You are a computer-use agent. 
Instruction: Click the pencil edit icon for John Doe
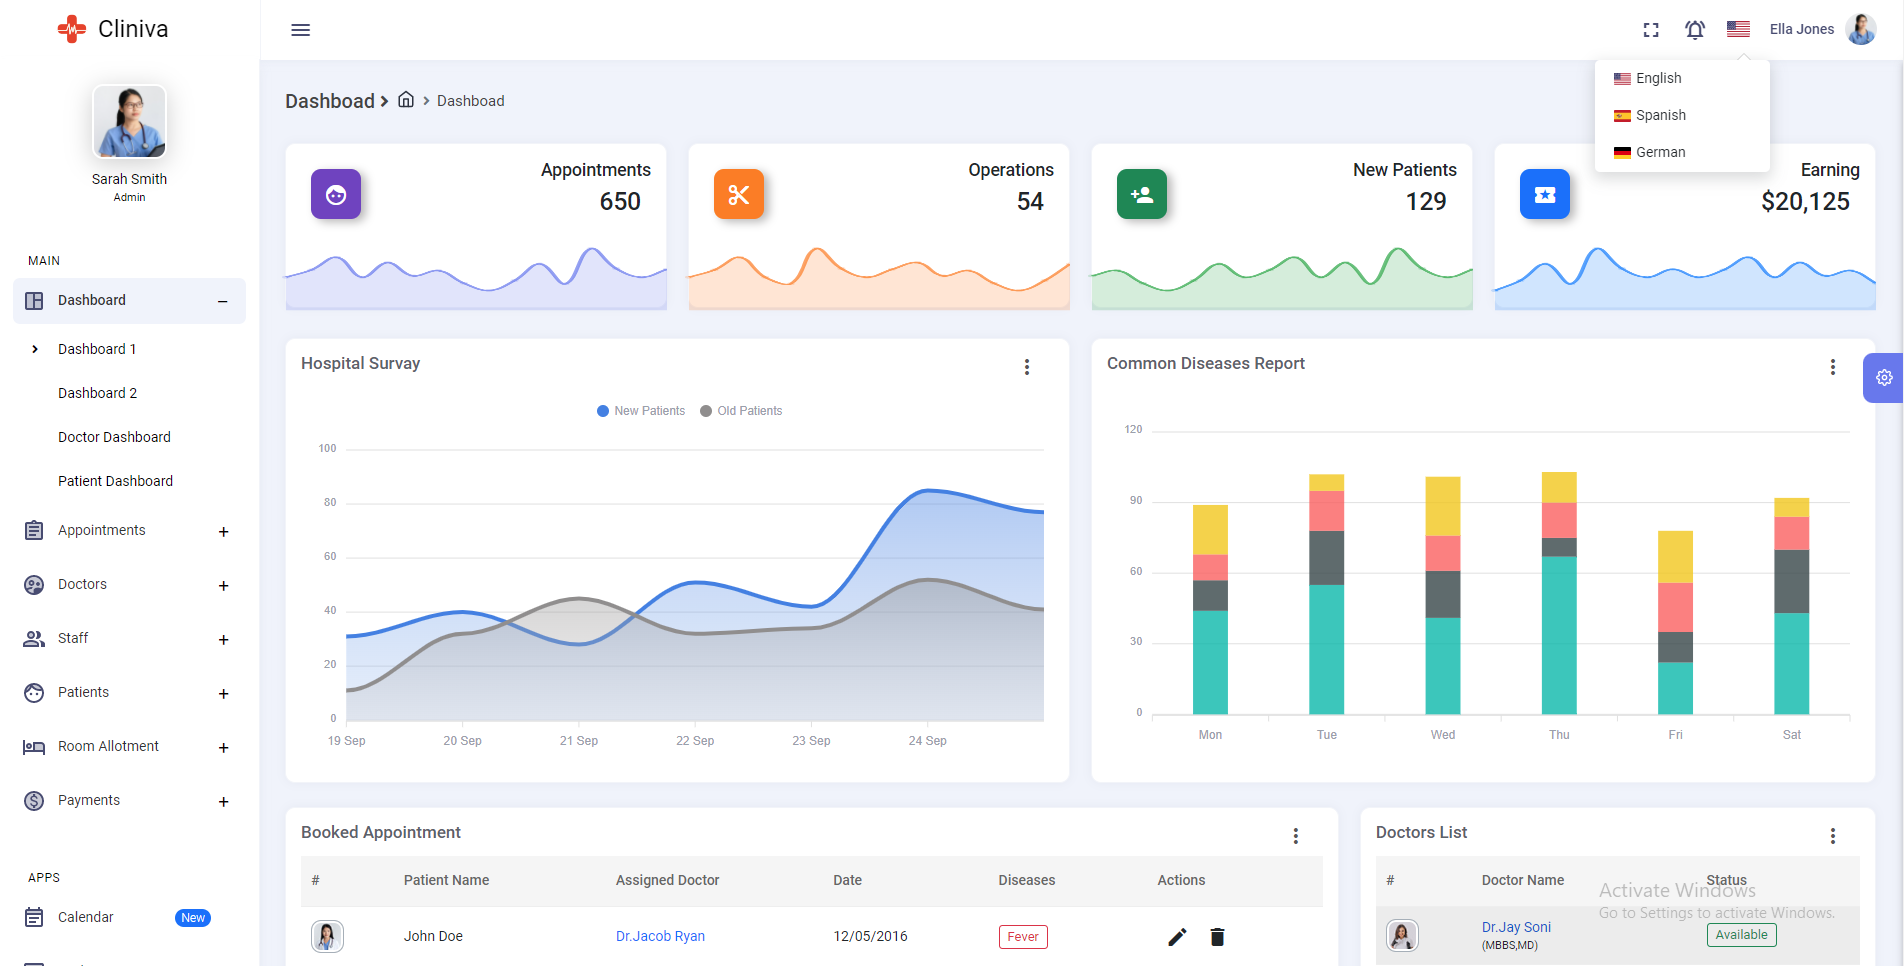click(1177, 937)
